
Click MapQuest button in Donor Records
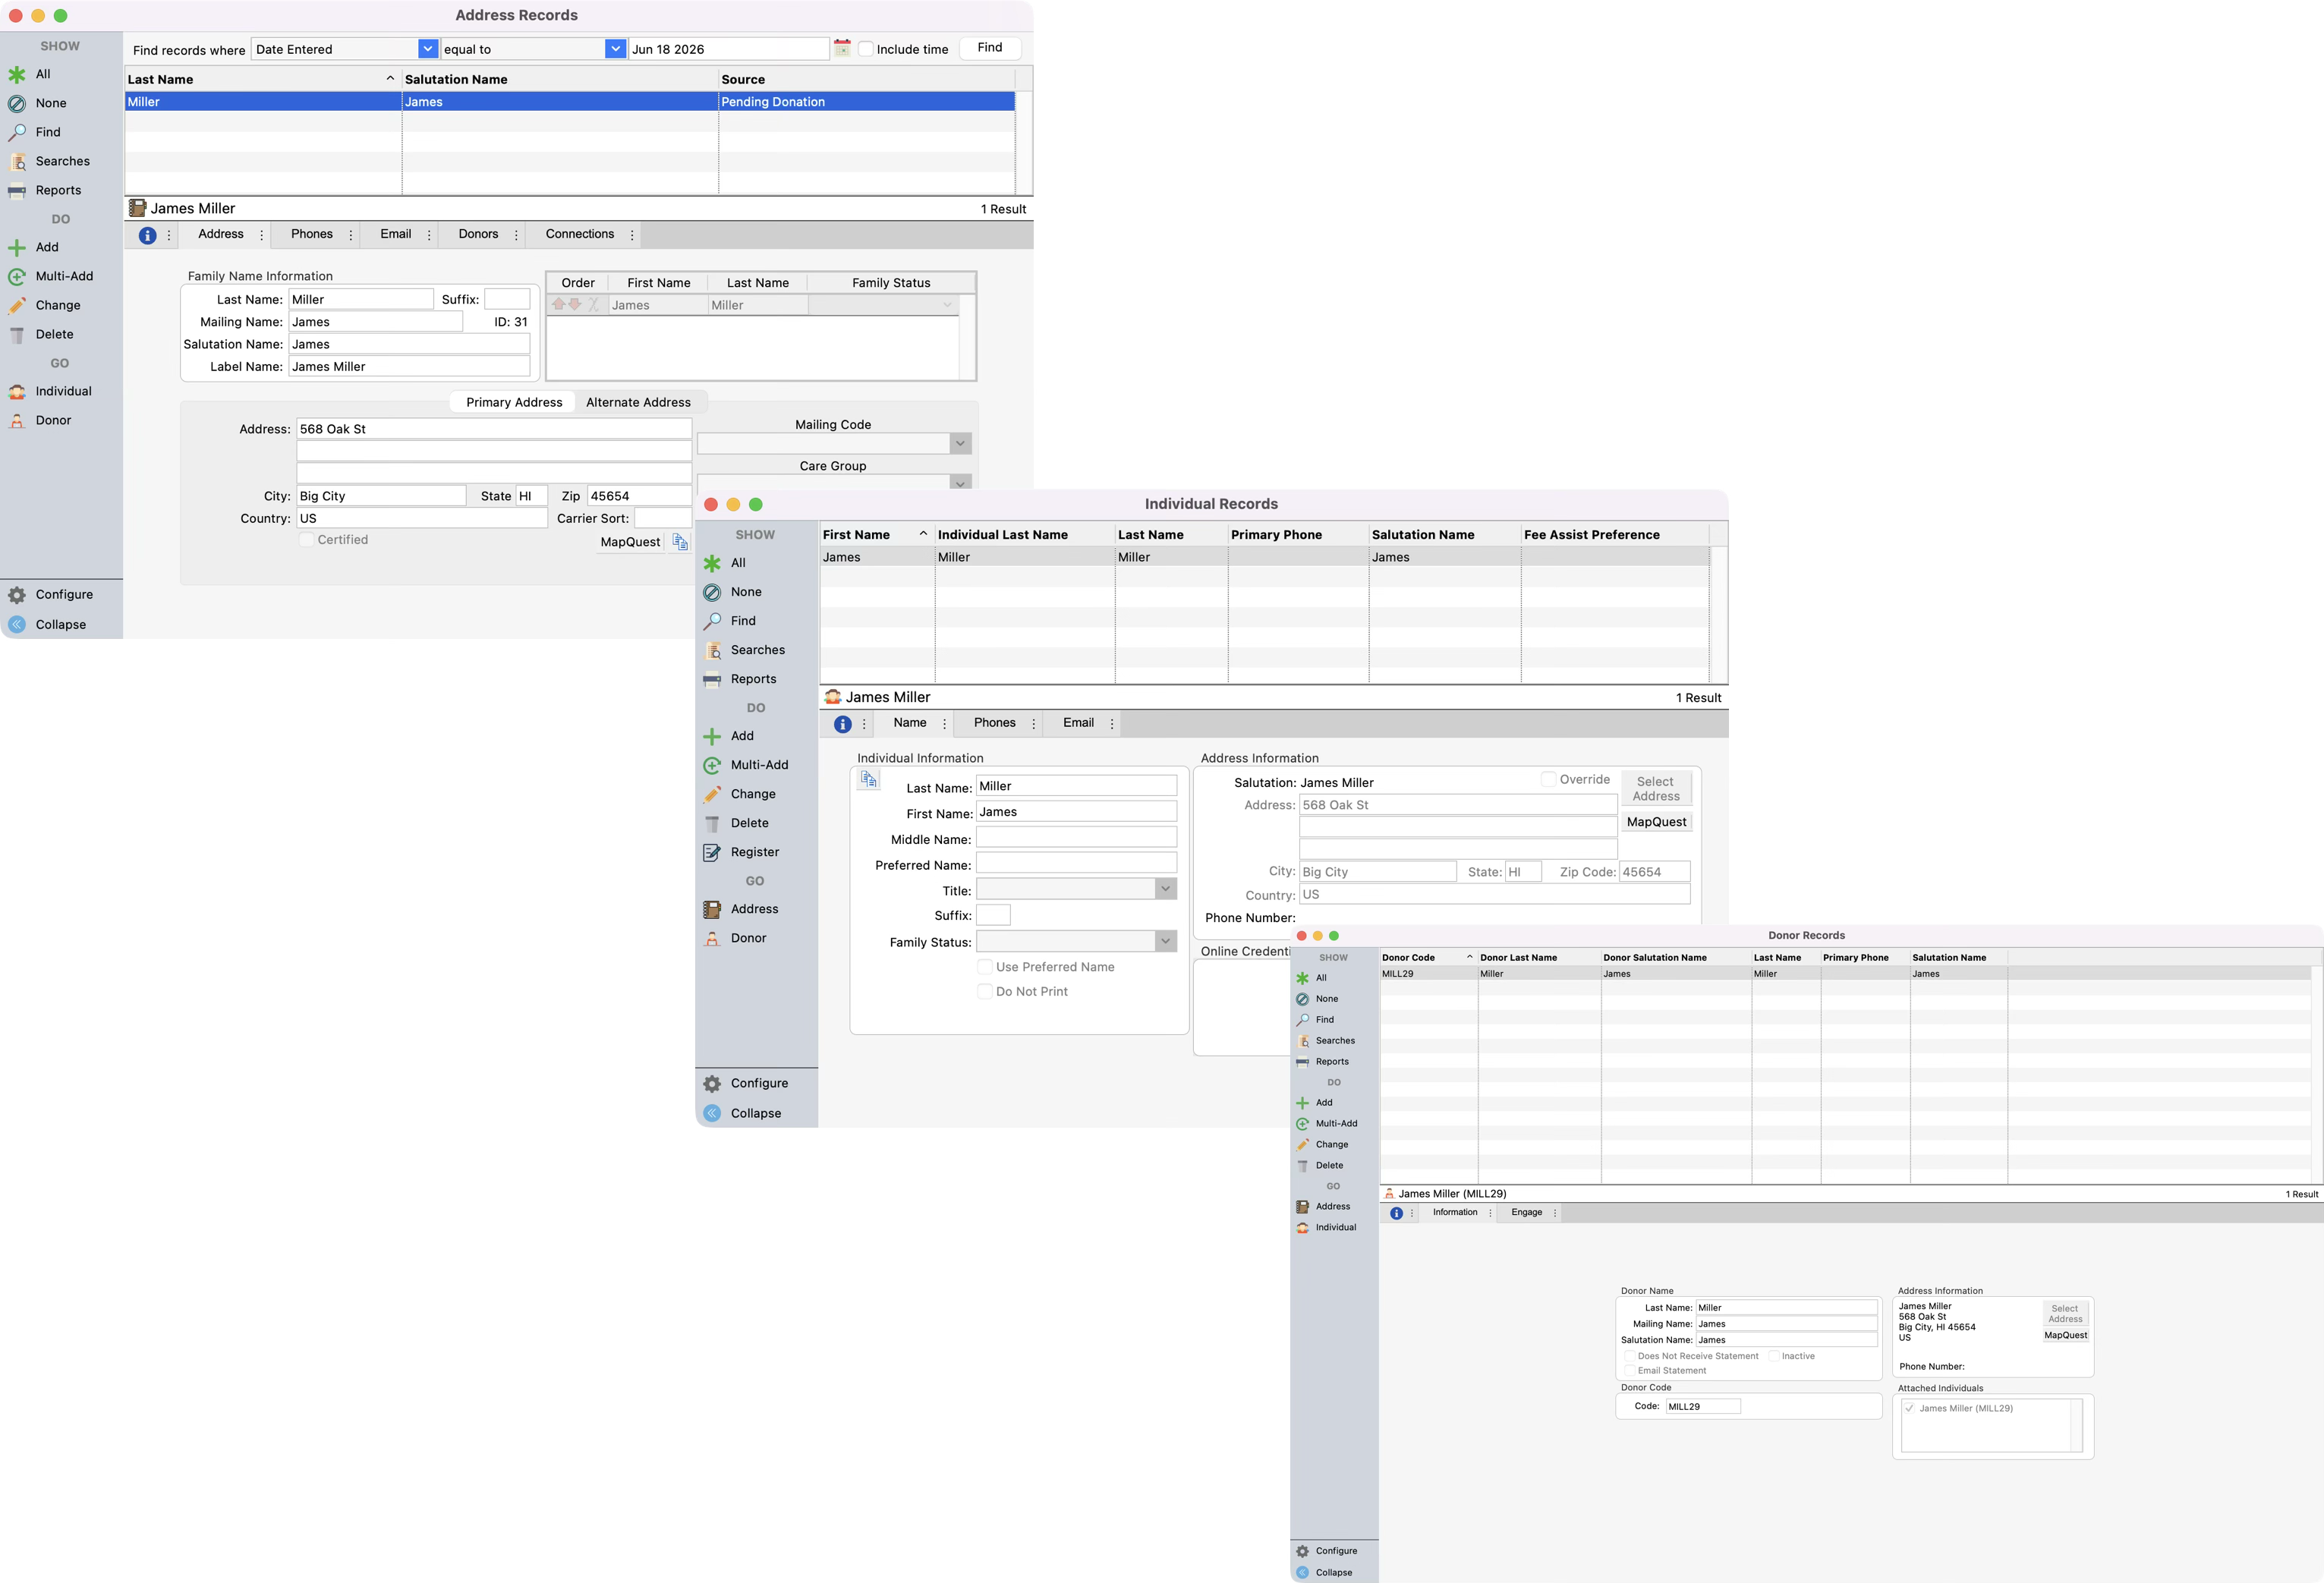point(2065,1335)
